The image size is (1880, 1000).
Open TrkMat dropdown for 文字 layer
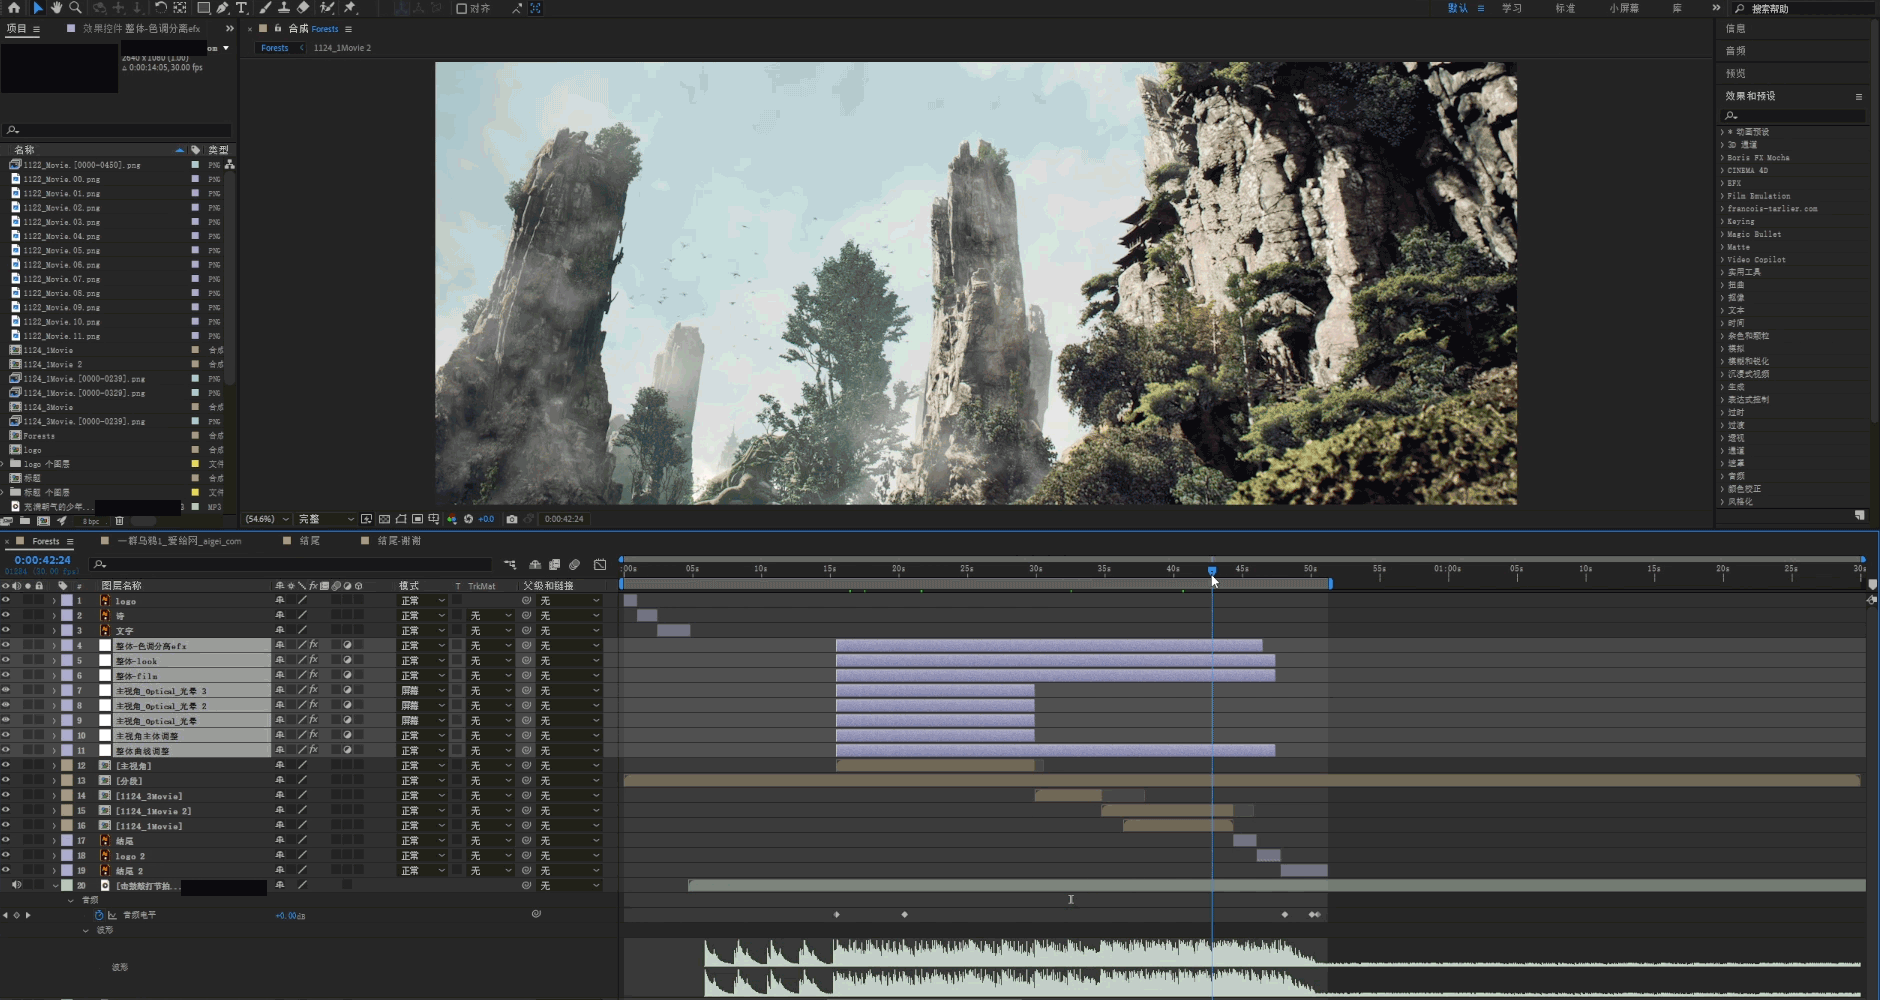(x=491, y=631)
